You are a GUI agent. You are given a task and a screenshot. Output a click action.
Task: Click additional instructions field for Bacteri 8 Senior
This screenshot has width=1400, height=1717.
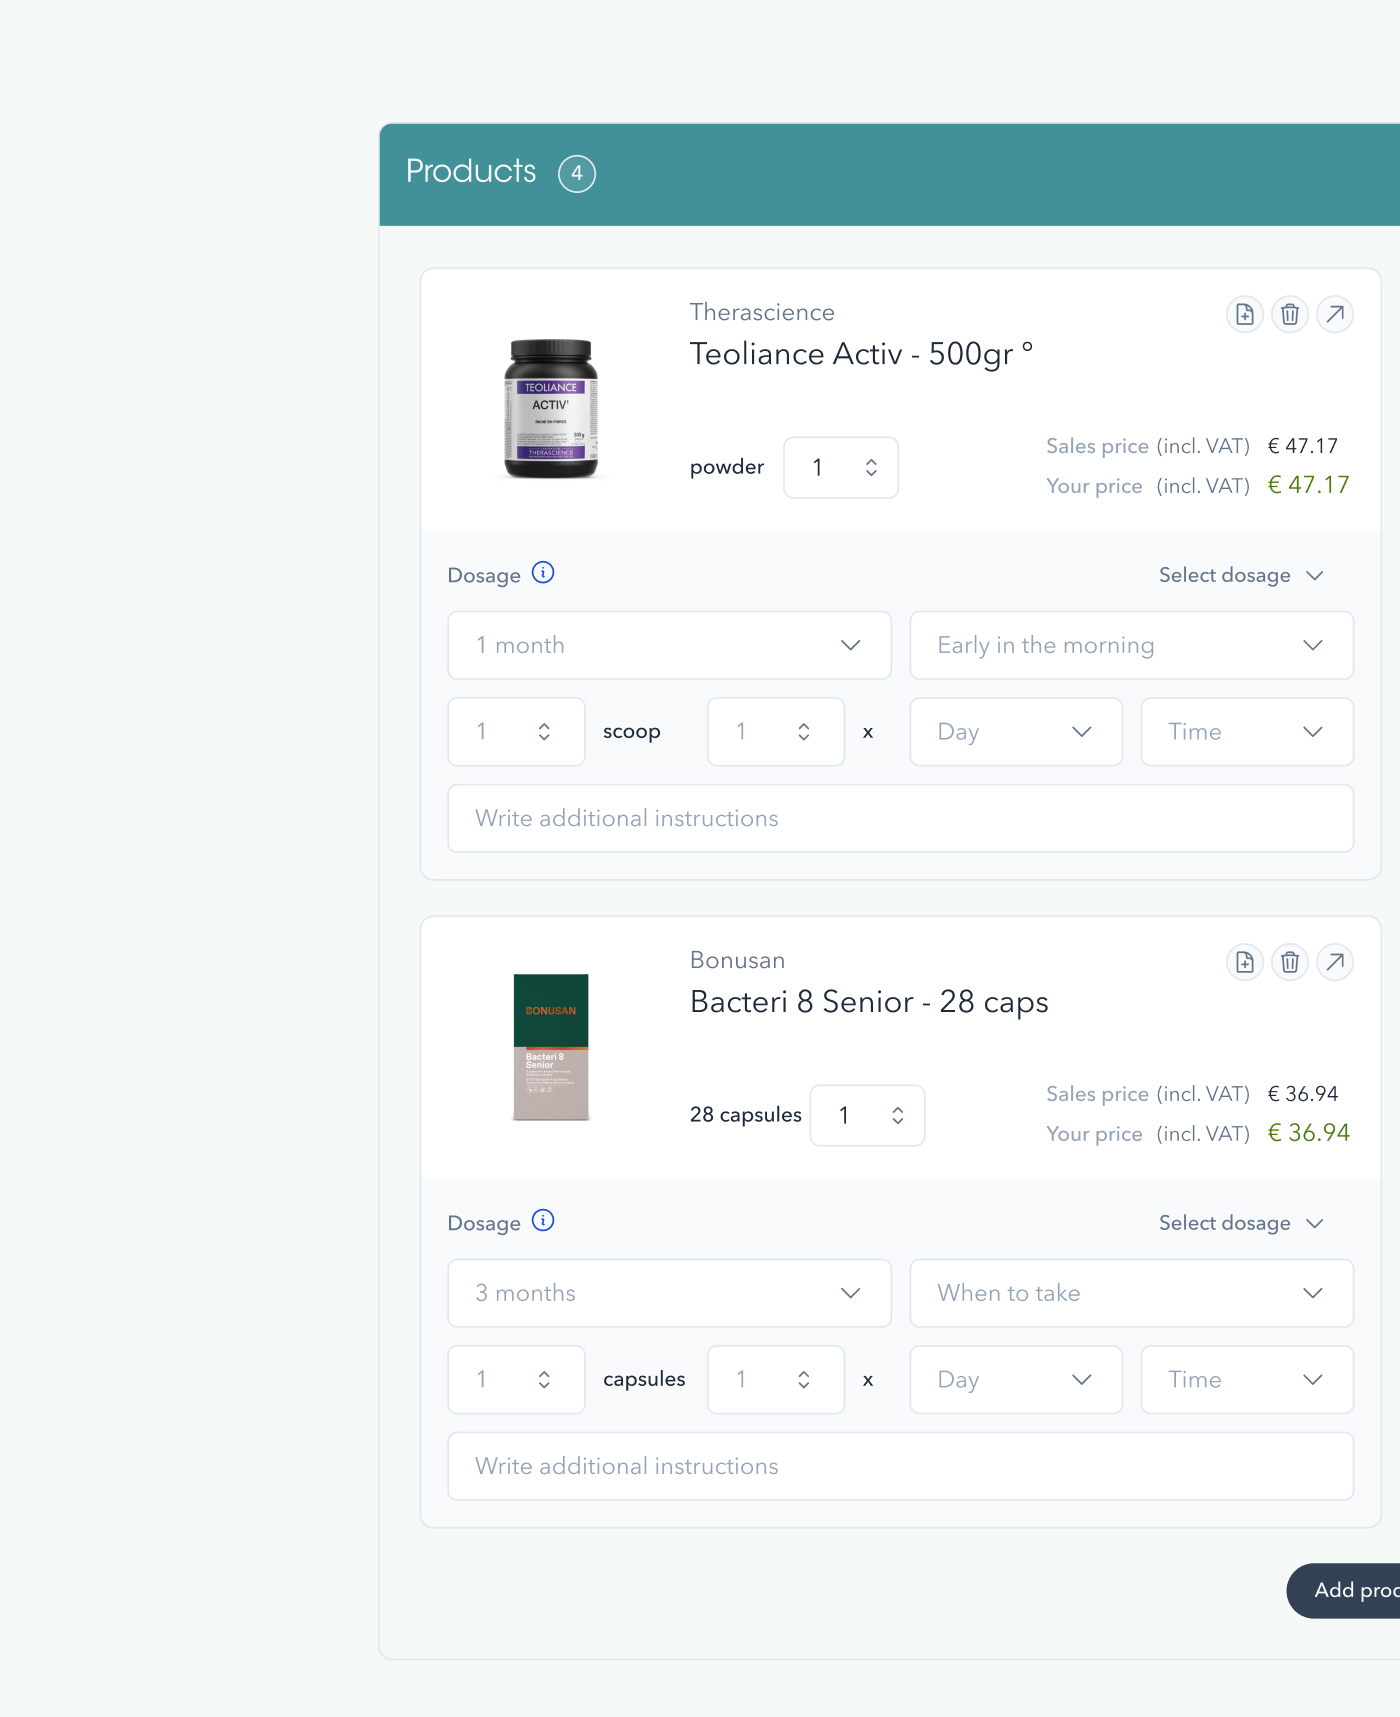(900, 1466)
